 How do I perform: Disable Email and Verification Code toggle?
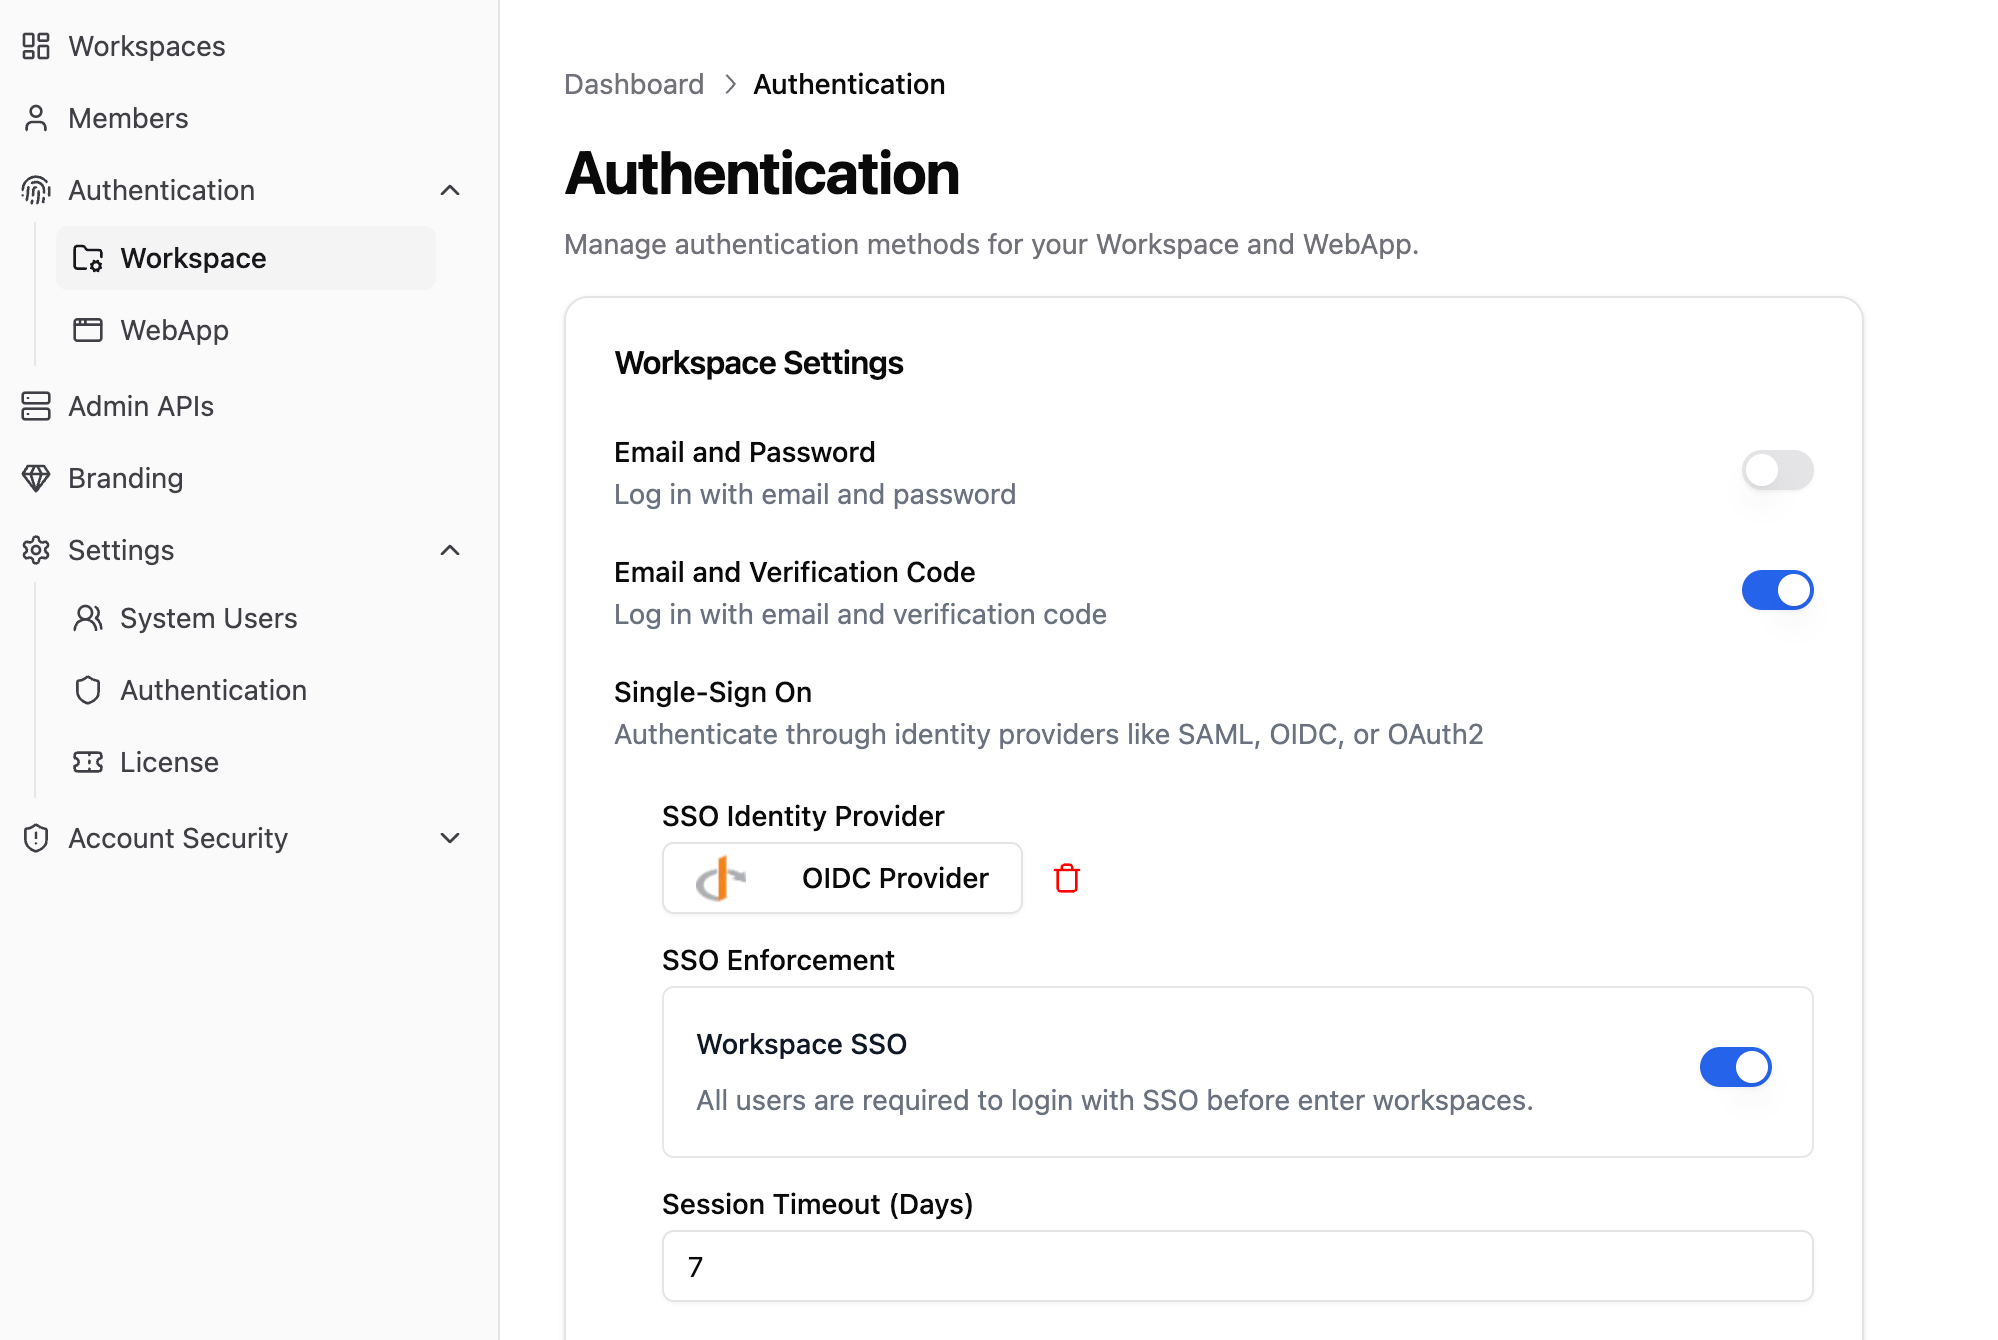[1777, 590]
